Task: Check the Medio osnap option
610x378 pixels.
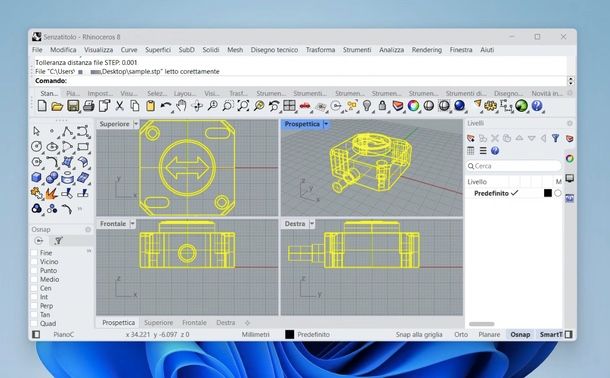Action: click(34, 279)
